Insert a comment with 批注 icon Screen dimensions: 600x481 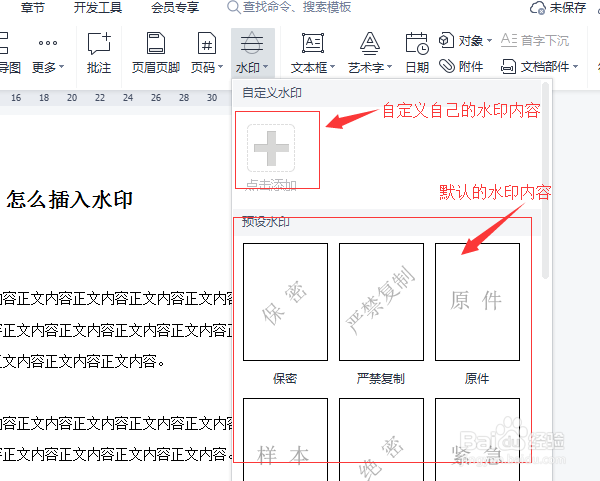99,43
